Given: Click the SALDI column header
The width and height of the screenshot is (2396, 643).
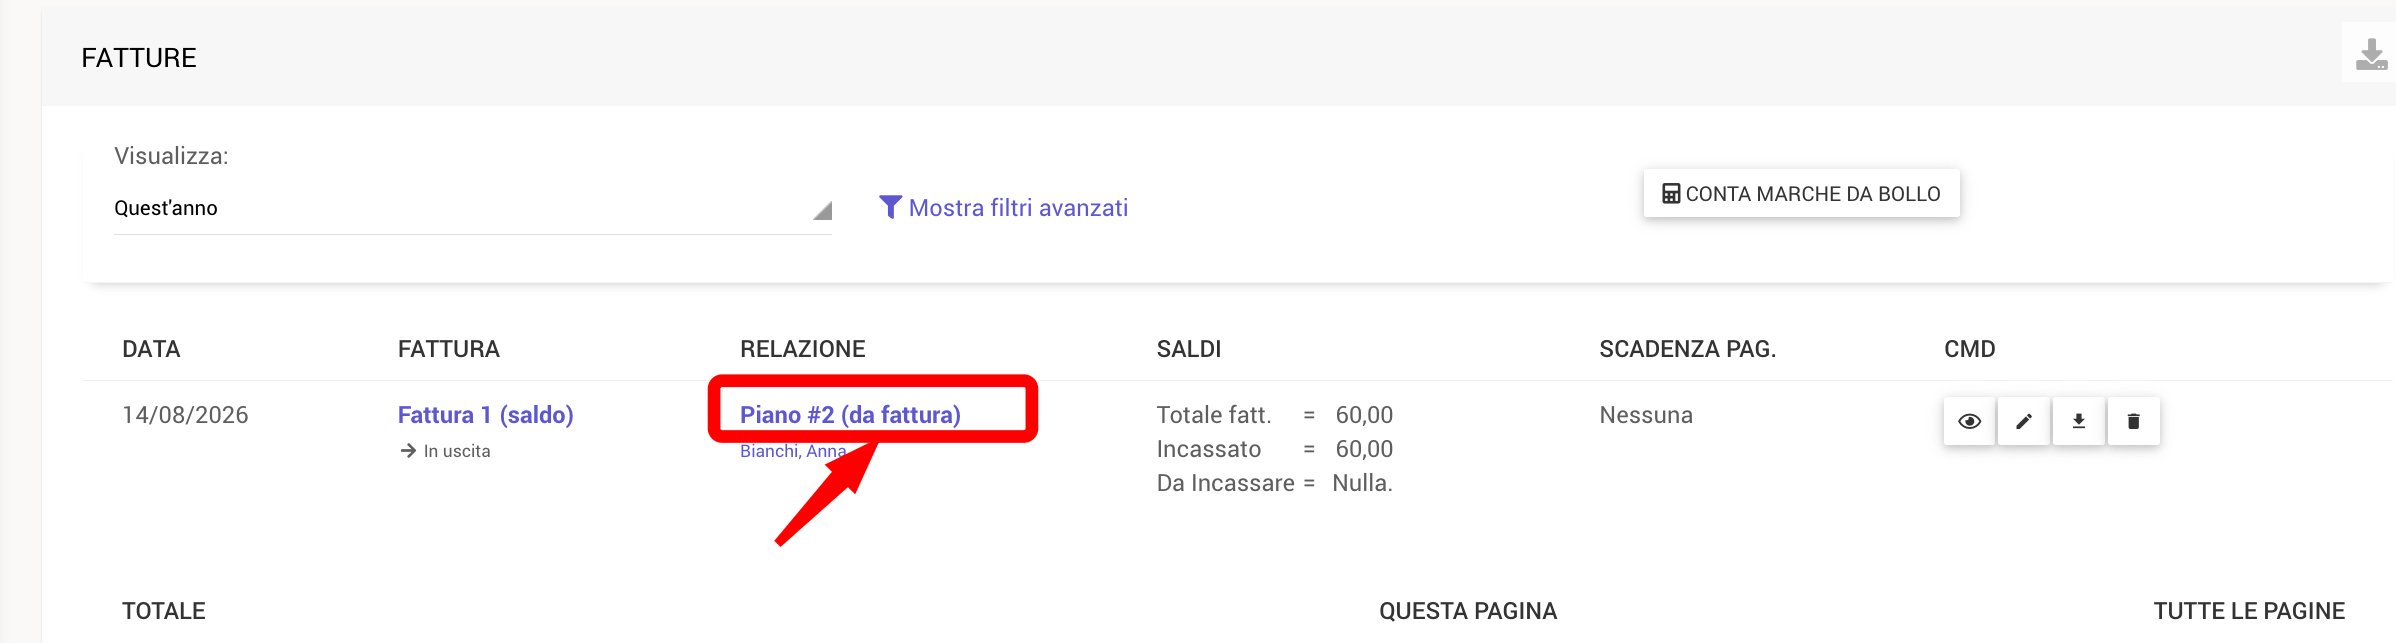Looking at the screenshot, I should coord(1189,349).
